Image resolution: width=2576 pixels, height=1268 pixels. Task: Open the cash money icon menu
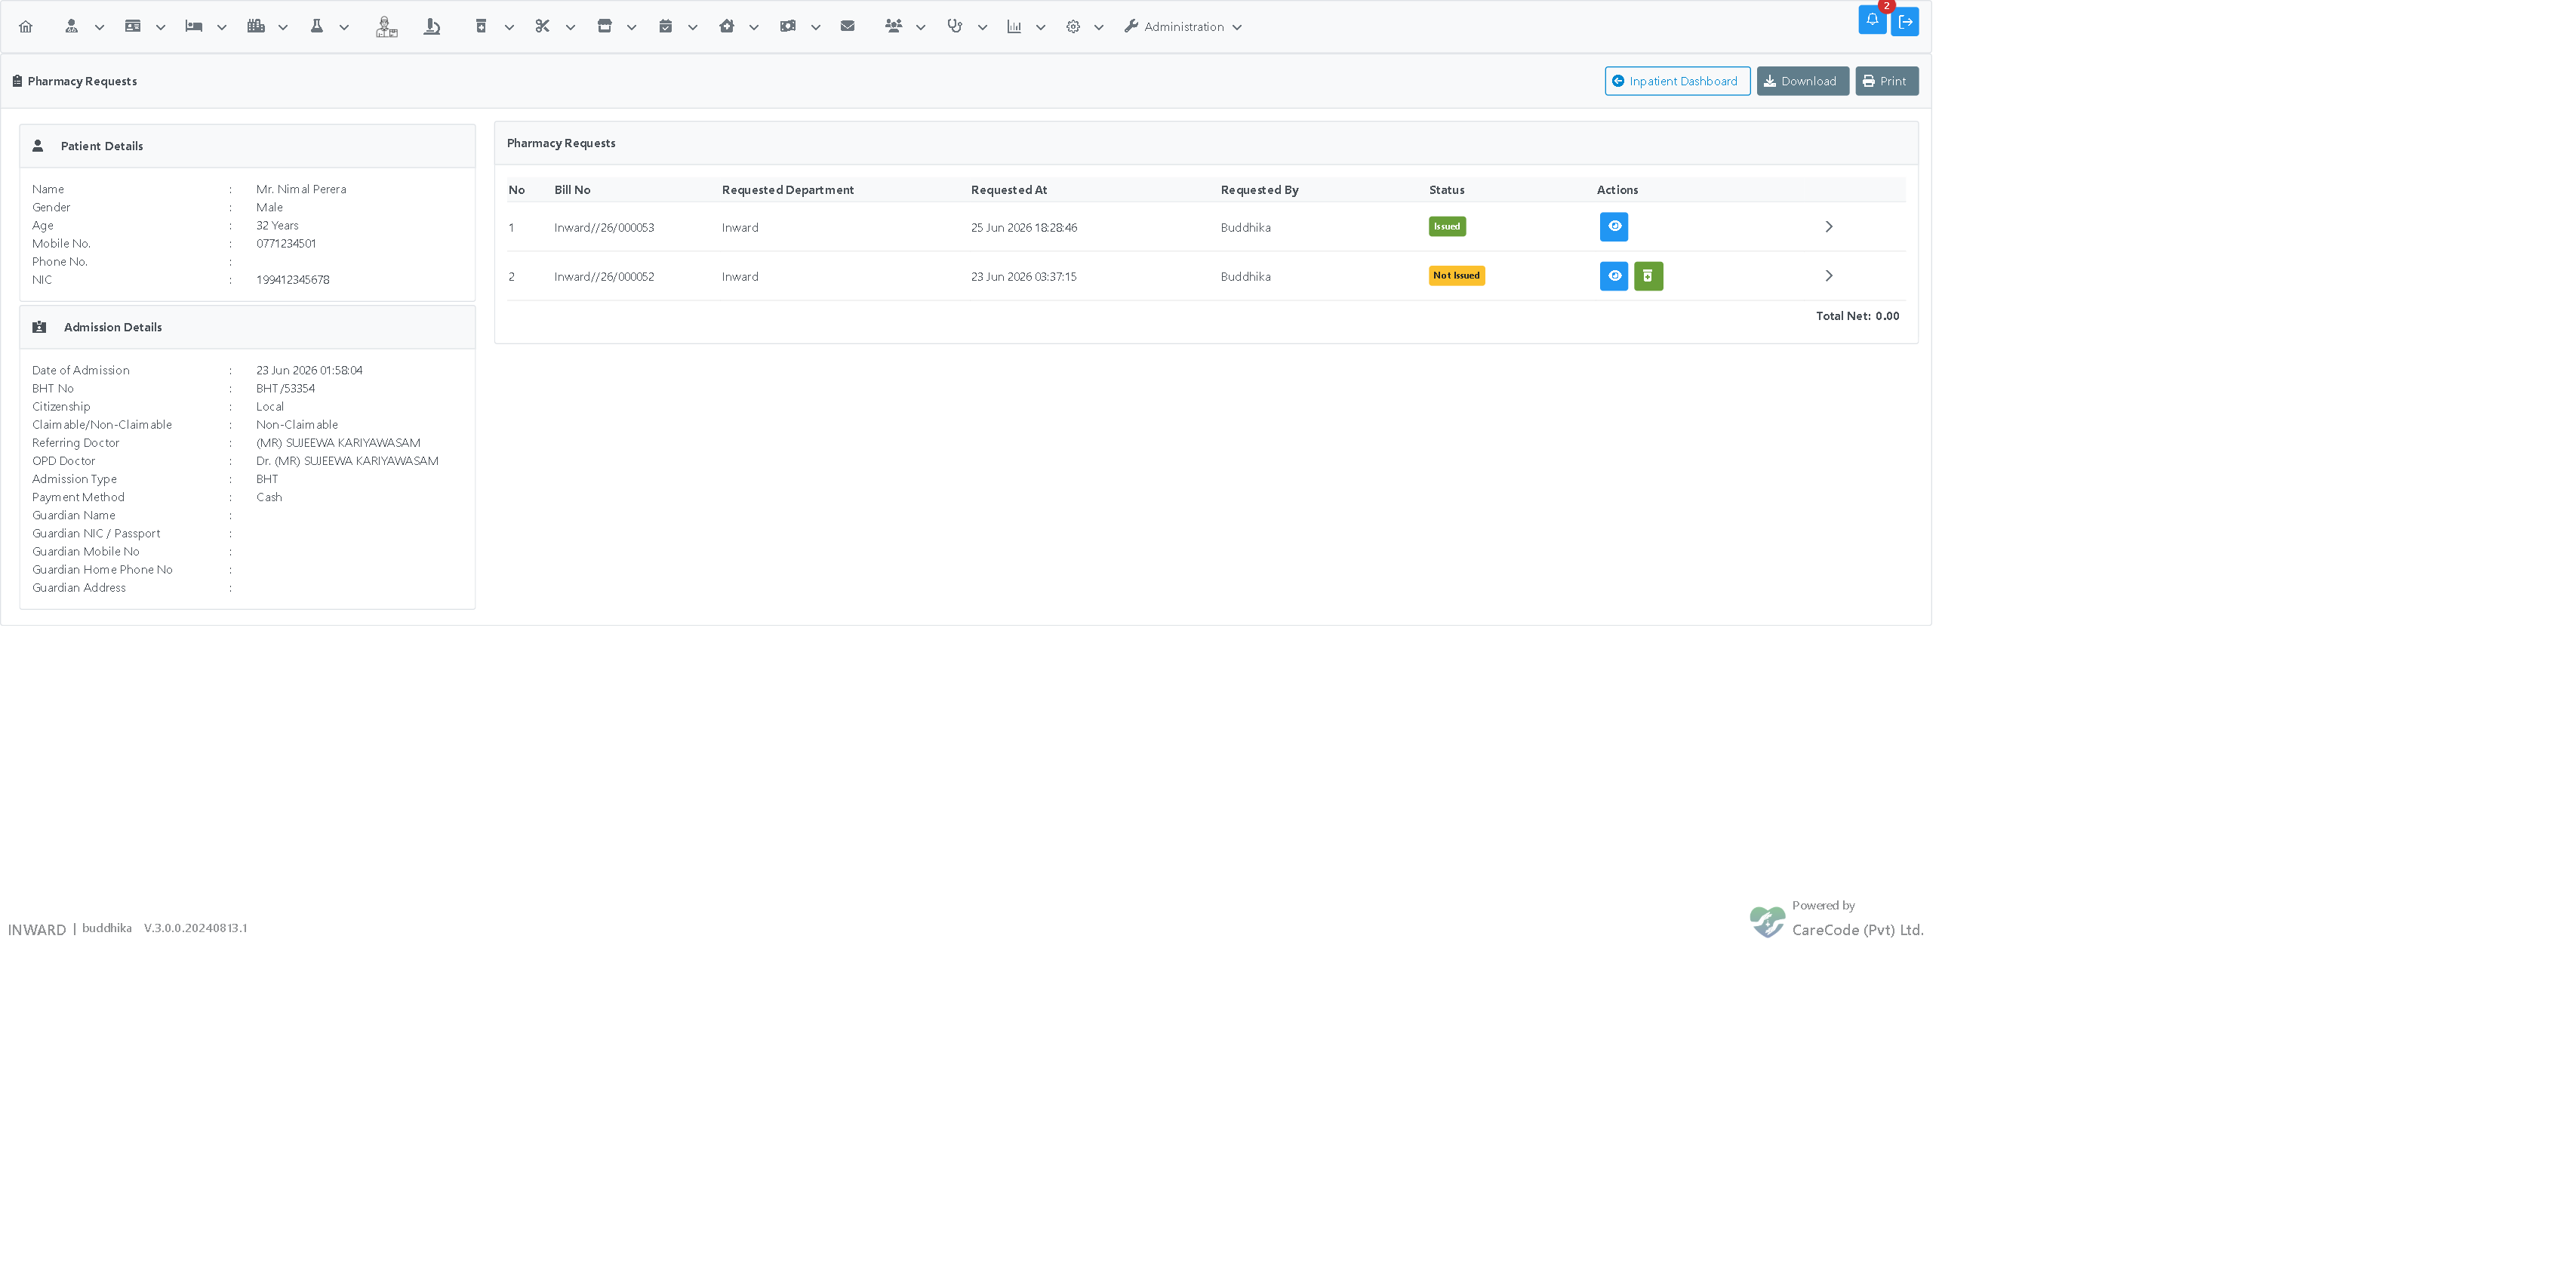coord(788,27)
